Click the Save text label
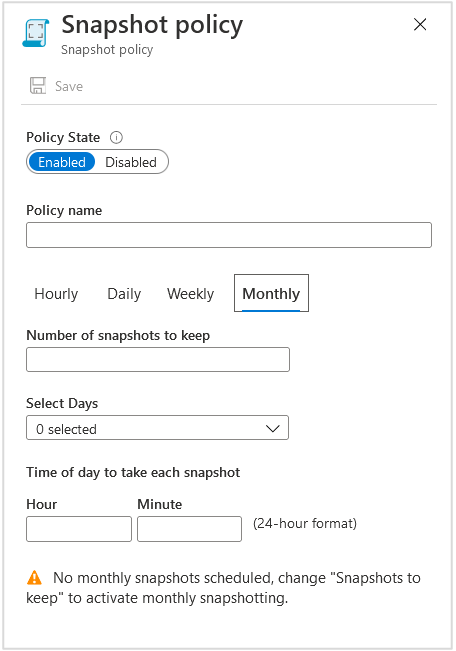Viewport: 456px width, 651px height. pos(69,86)
